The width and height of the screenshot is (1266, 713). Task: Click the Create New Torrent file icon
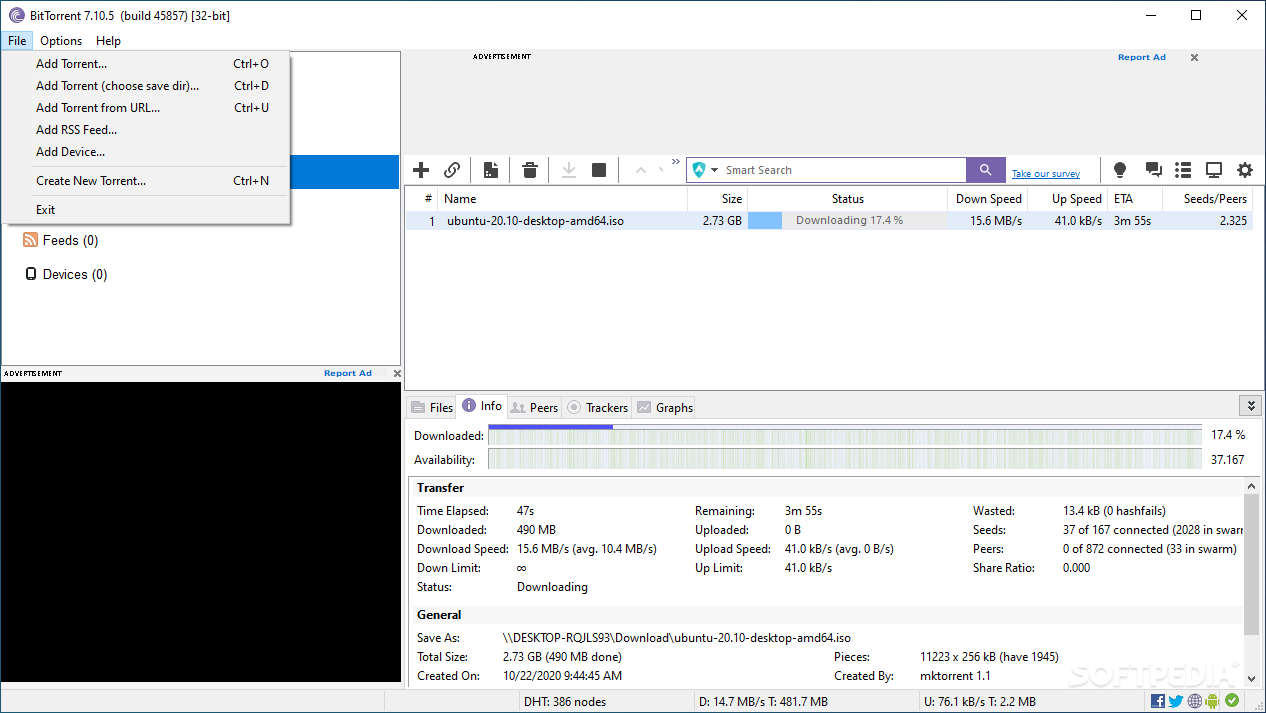pos(490,170)
